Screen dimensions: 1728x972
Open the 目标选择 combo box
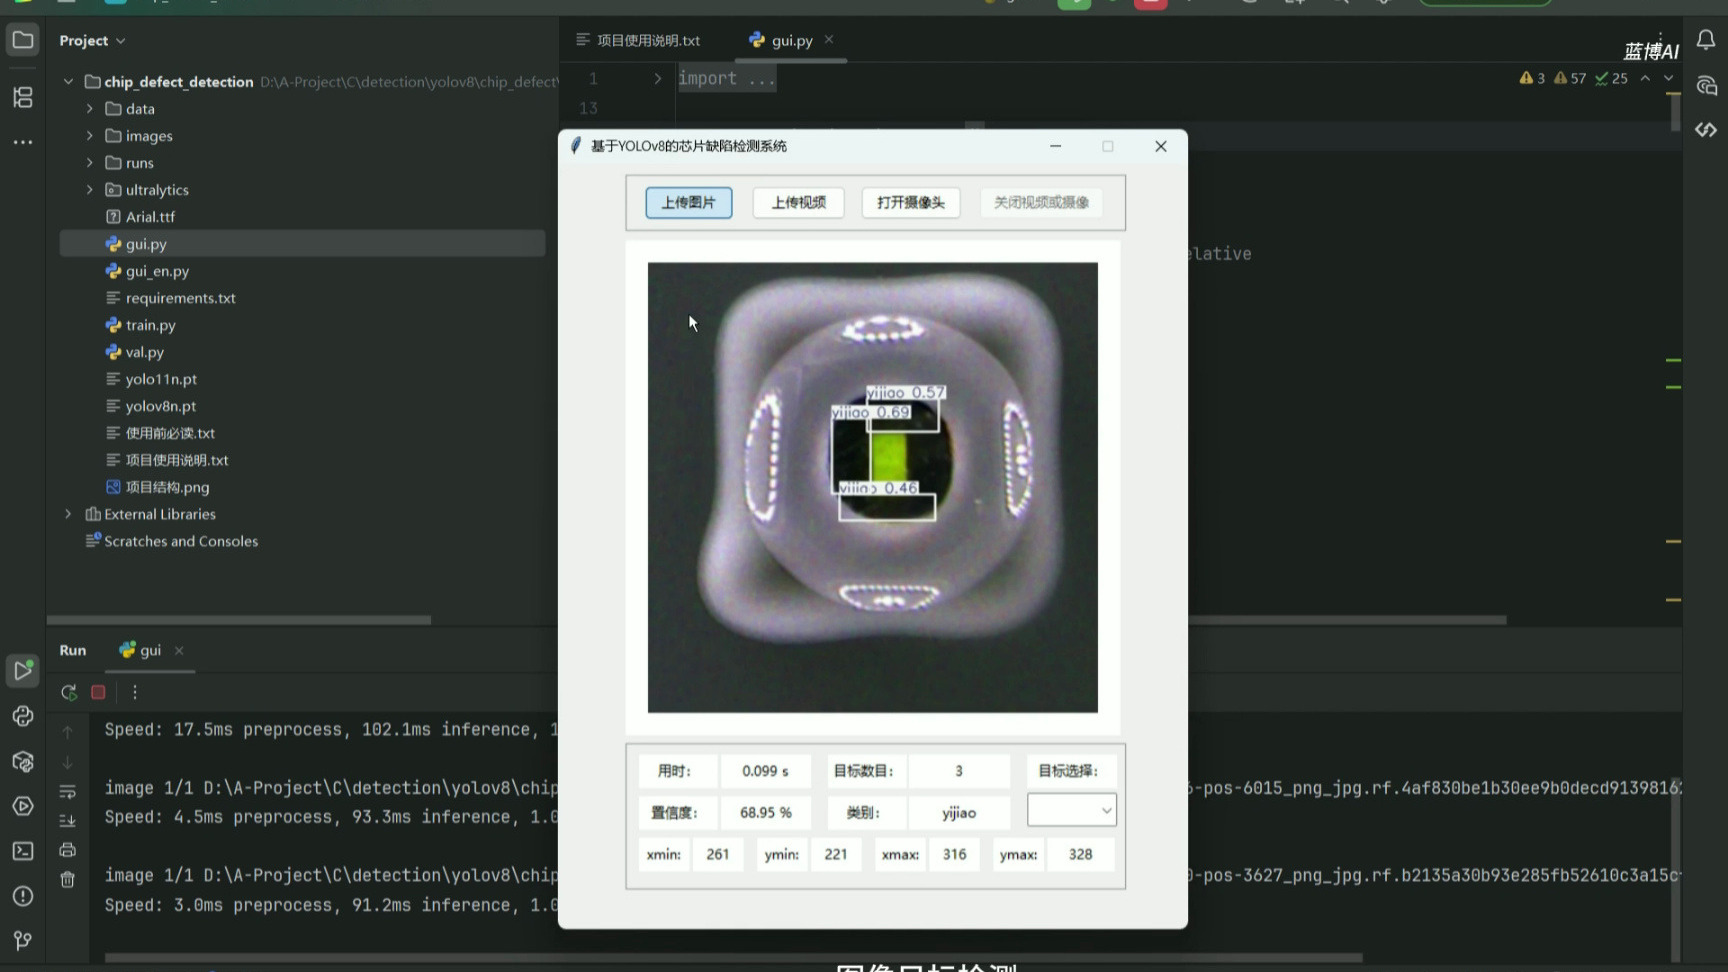point(1071,810)
